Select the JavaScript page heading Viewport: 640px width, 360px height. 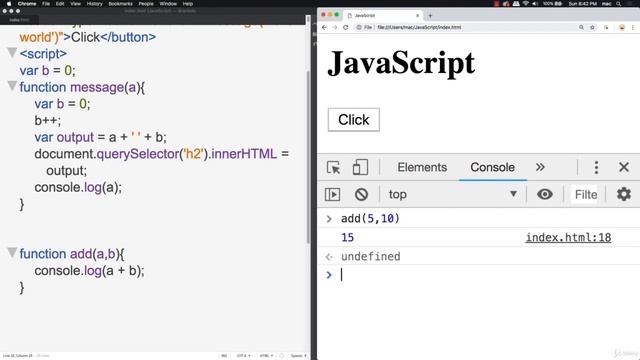pos(401,63)
